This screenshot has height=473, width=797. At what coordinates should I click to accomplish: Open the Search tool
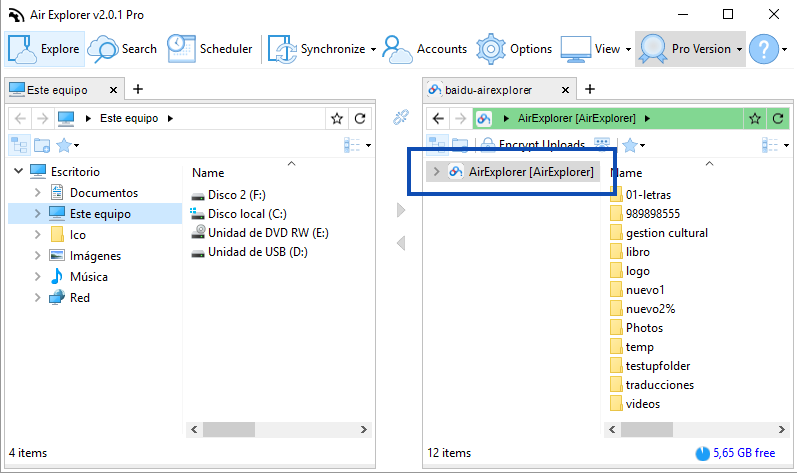point(122,49)
